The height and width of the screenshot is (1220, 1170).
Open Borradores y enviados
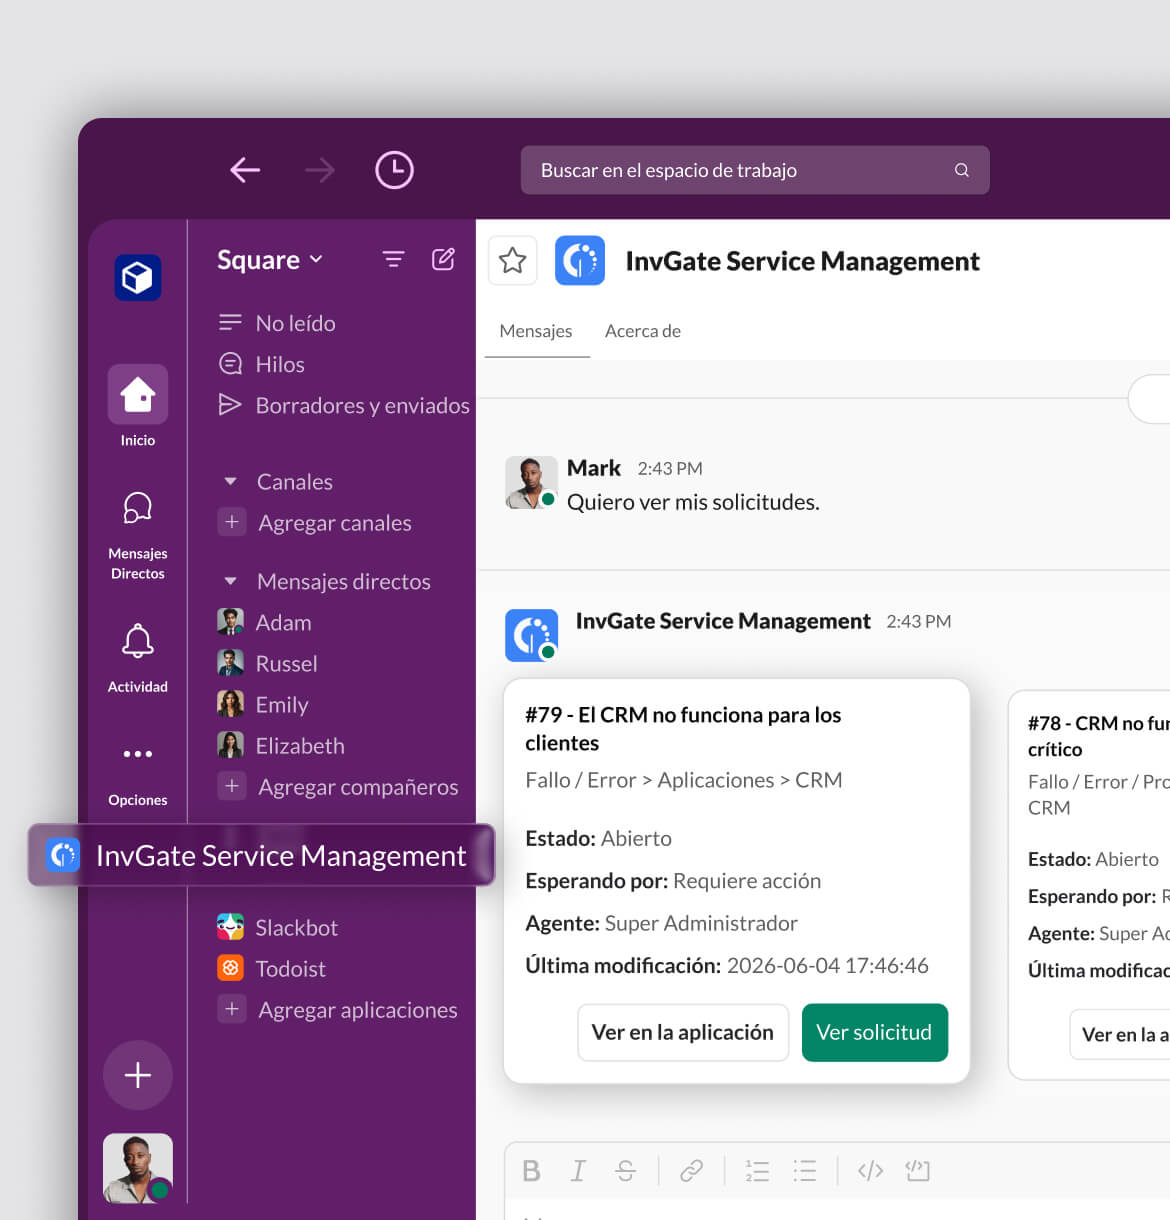click(344, 405)
